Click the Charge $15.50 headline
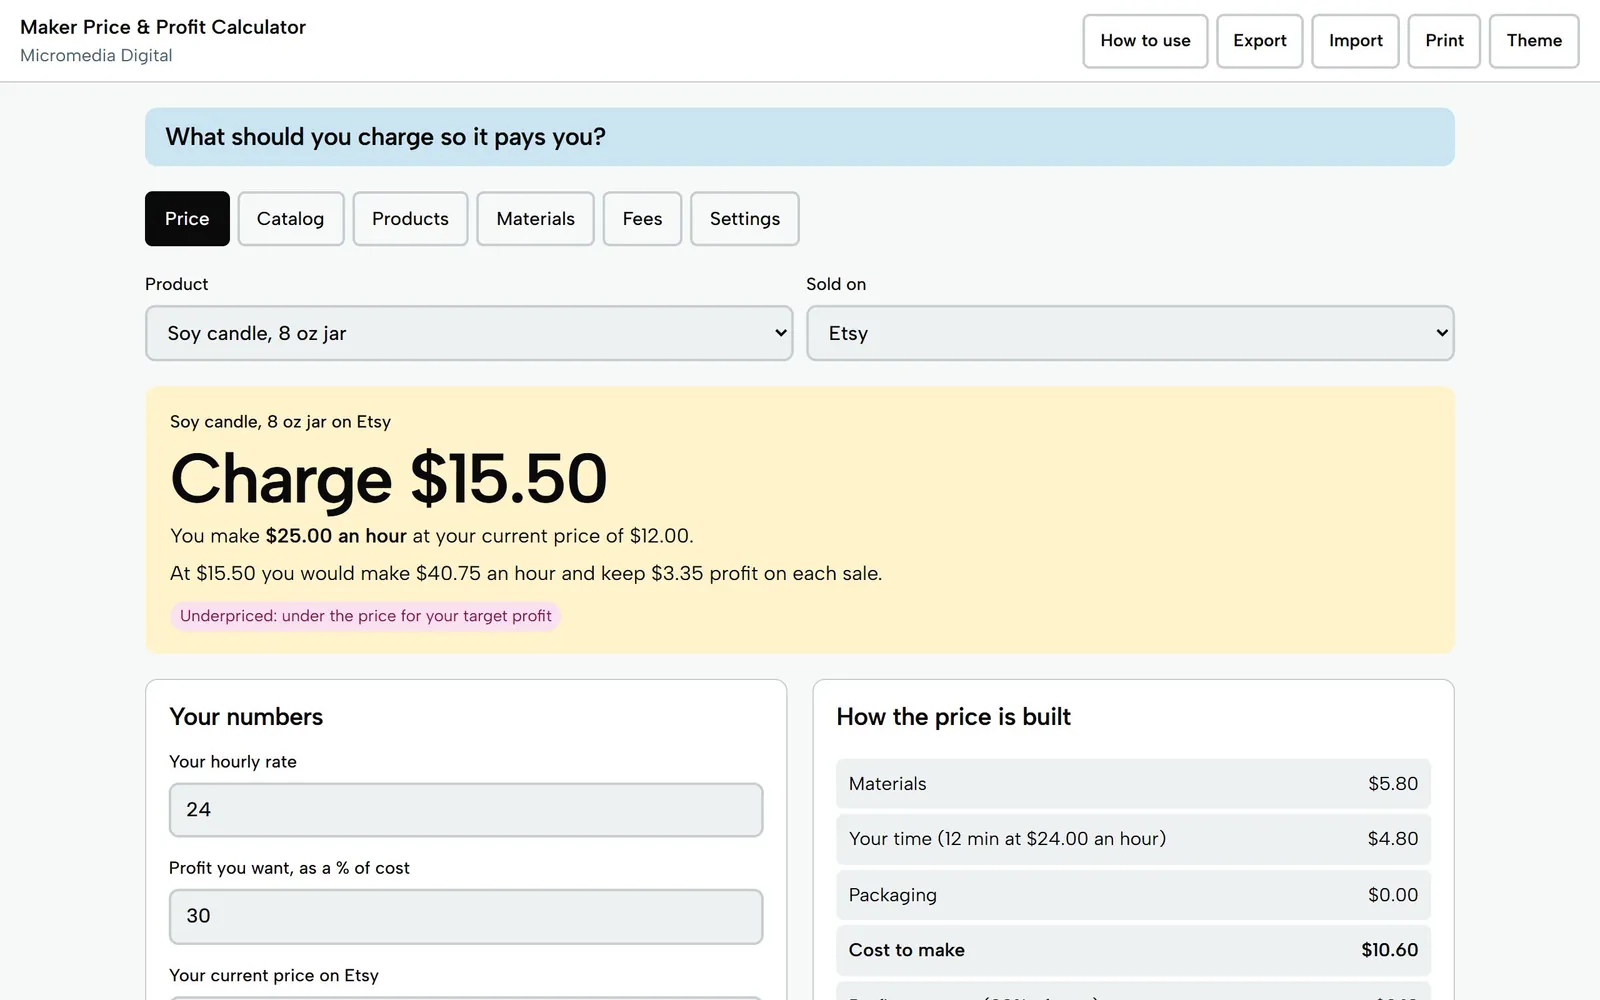Image resolution: width=1600 pixels, height=1000 pixels. point(389,479)
